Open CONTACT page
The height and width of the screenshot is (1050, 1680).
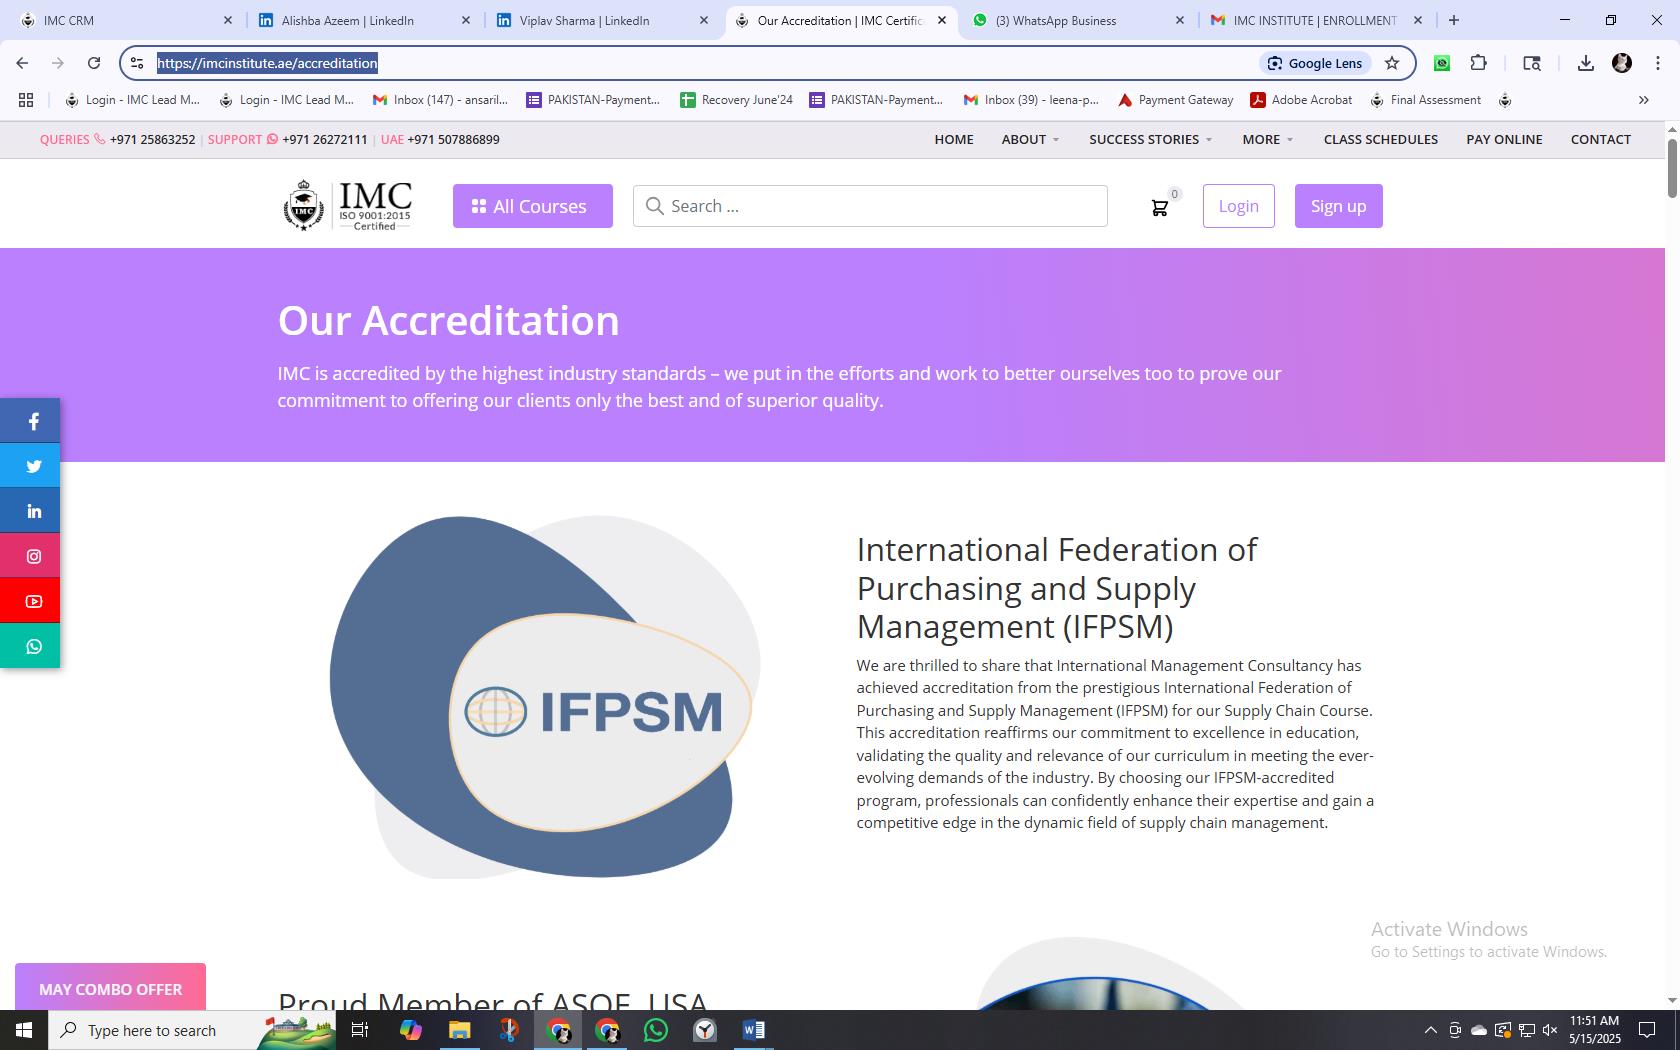pyautogui.click(x=1601, y=139)
